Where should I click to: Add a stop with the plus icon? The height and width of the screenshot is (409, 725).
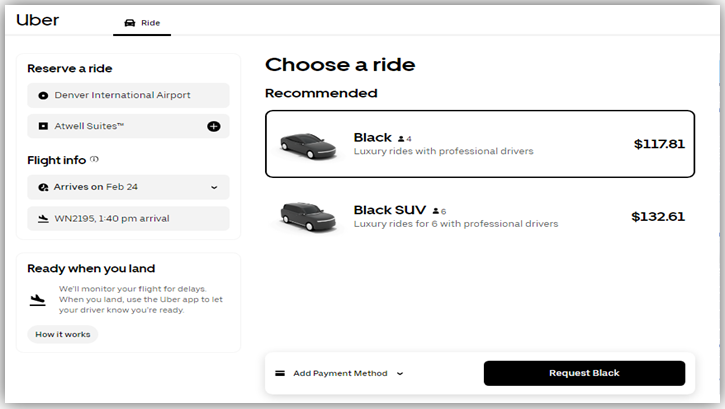point(213,127)
